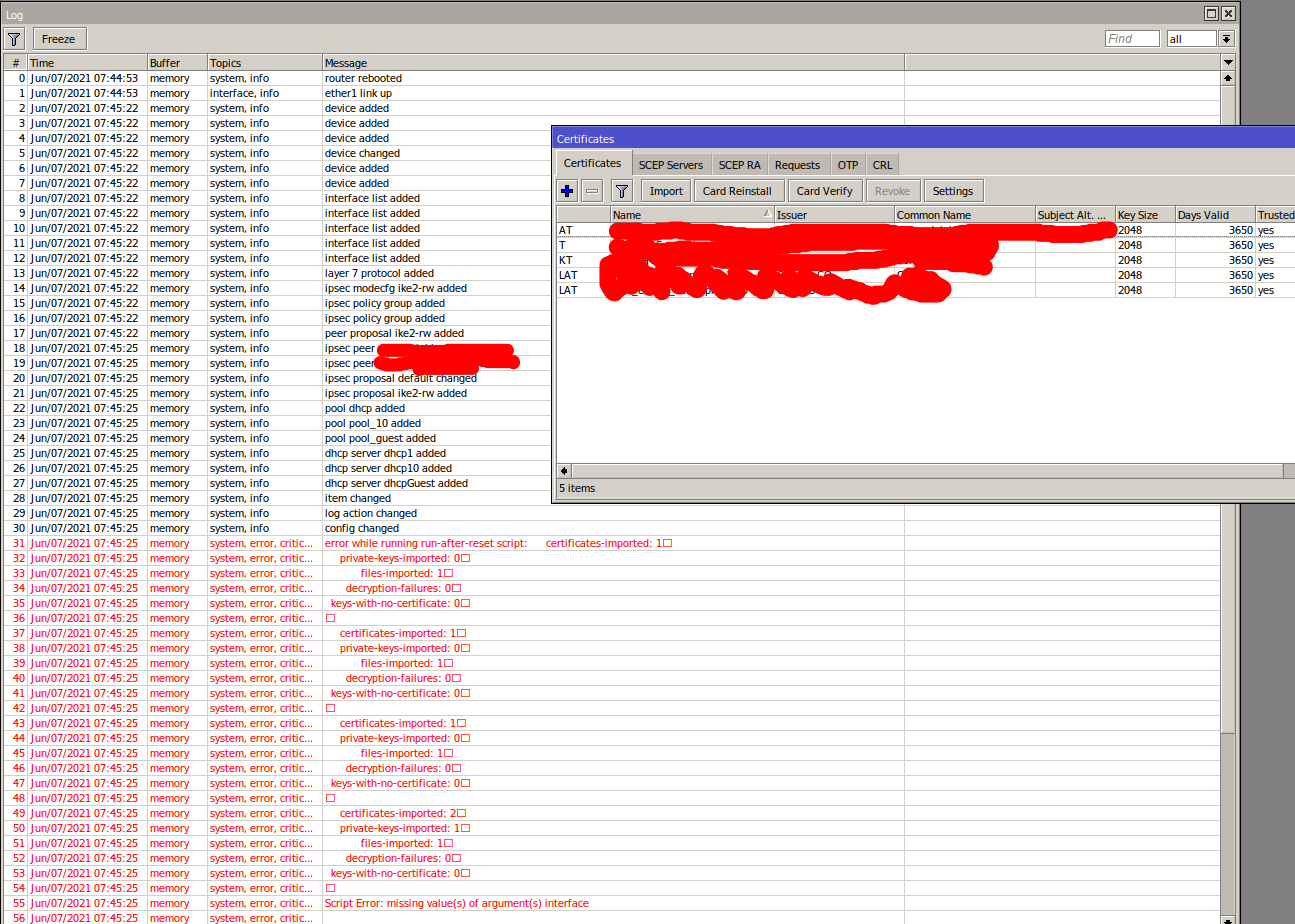The width and height of the screenshot is (1295, 924).
Task: Click the Card Reinstall button
Action: [737, 190]
